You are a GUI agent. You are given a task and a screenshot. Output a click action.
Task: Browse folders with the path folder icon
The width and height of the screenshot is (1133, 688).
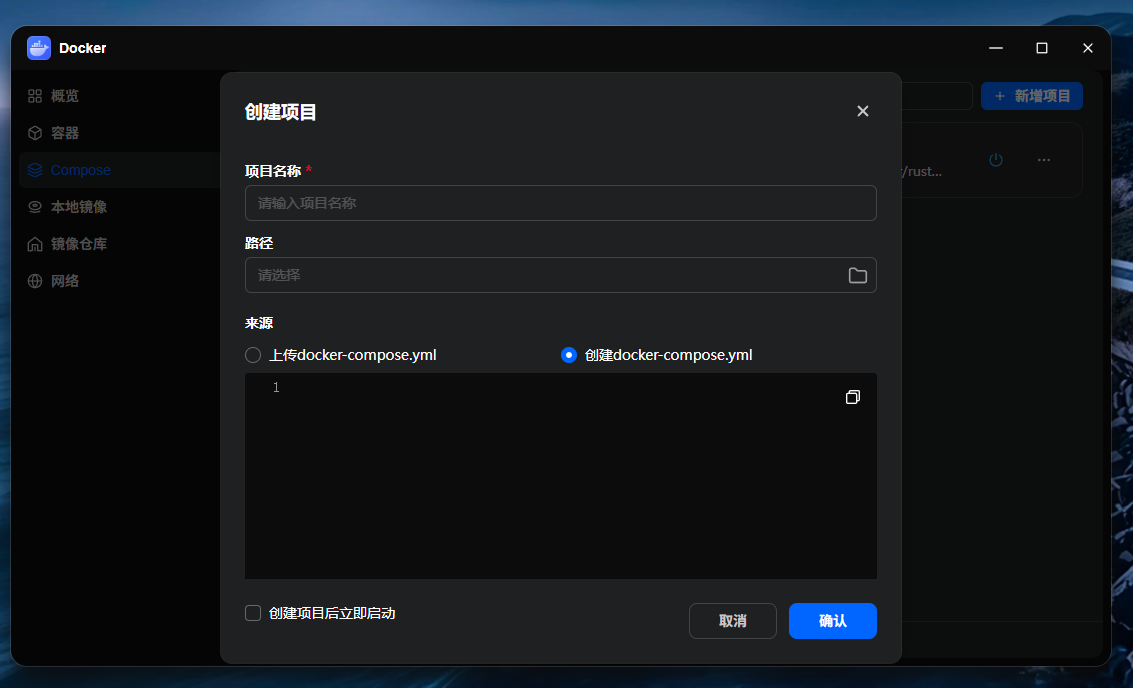click(x=858, y=275)
